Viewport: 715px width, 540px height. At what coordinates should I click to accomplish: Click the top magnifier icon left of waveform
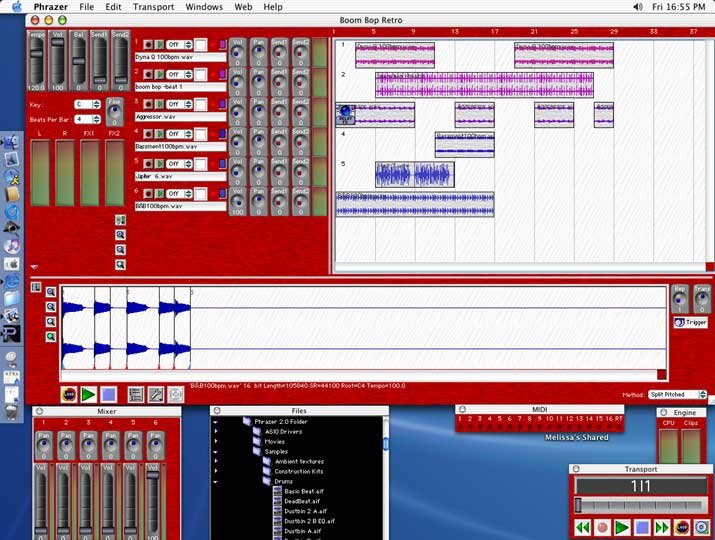[x=51, y=292]
